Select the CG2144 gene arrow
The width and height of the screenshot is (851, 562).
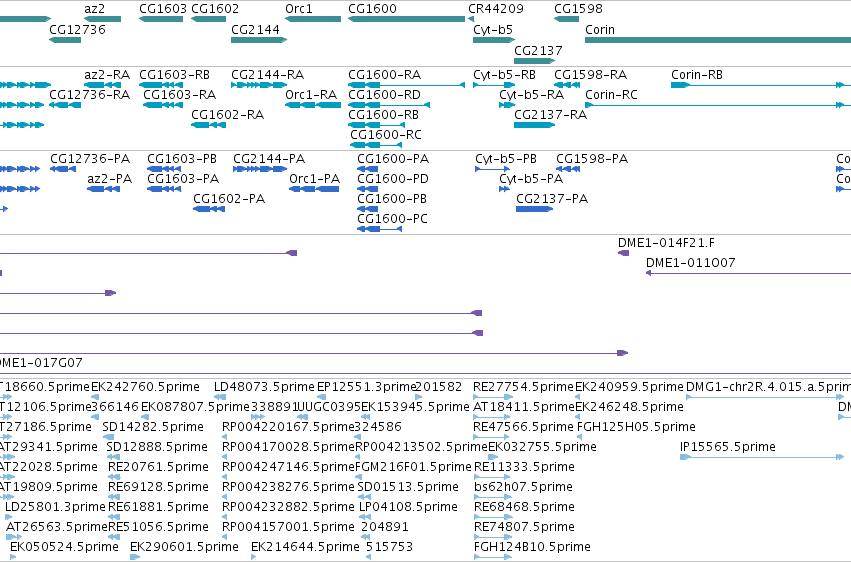click(259, 40)
